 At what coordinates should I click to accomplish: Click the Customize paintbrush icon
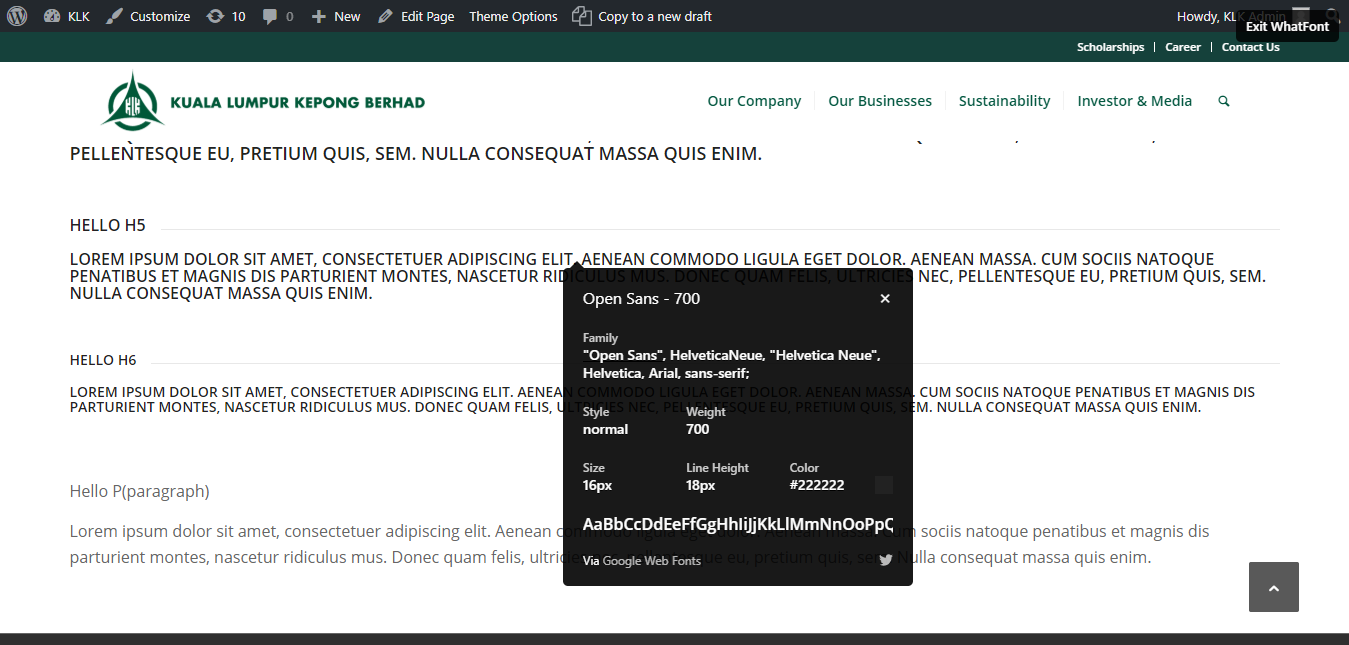(x=114, y=16)
